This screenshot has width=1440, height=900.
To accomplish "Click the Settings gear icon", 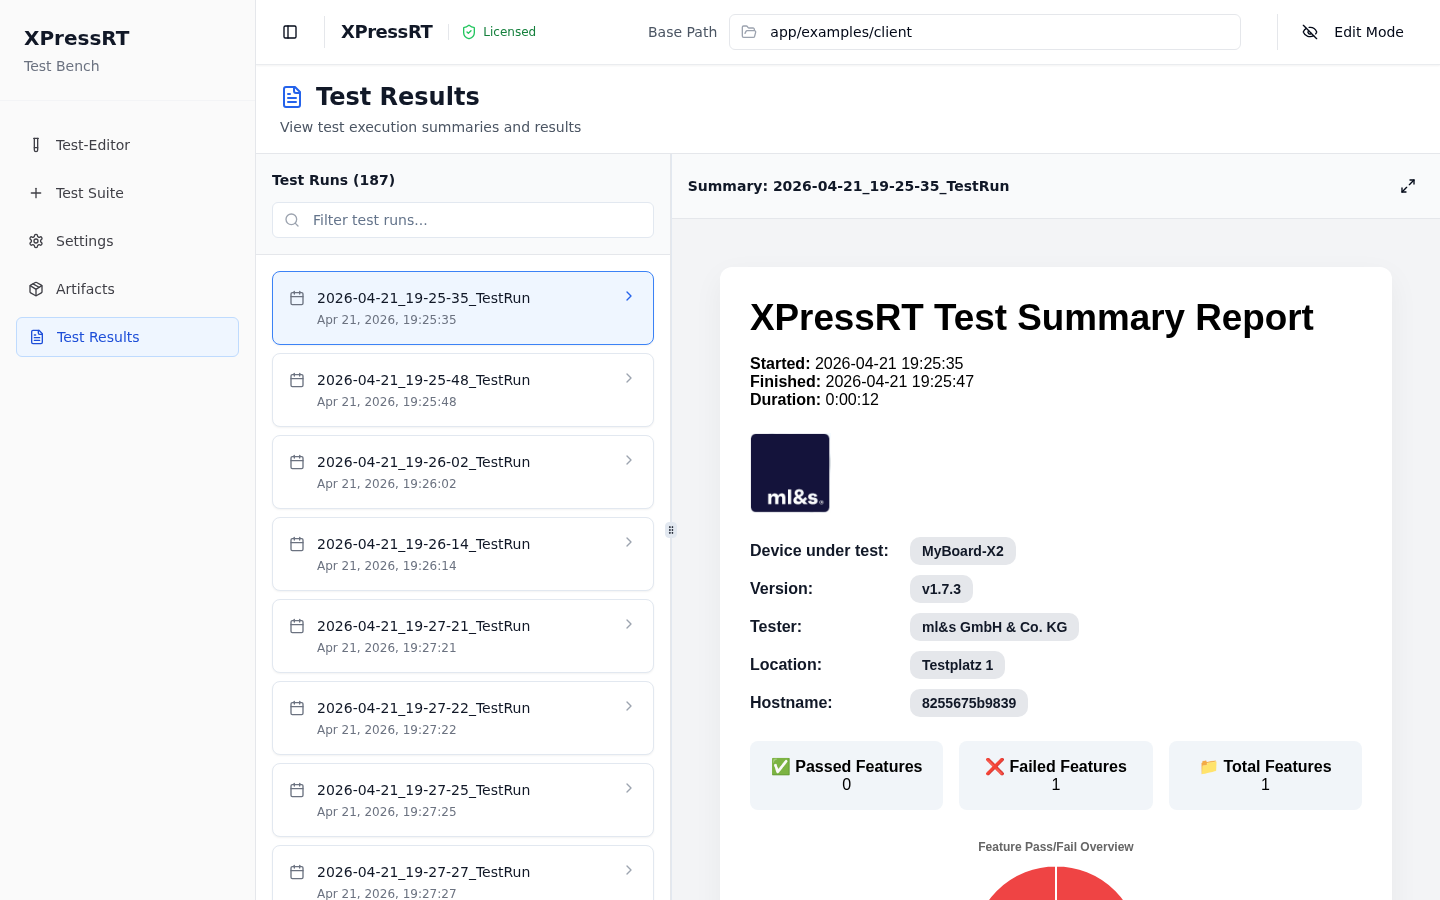I will point(36,241).
